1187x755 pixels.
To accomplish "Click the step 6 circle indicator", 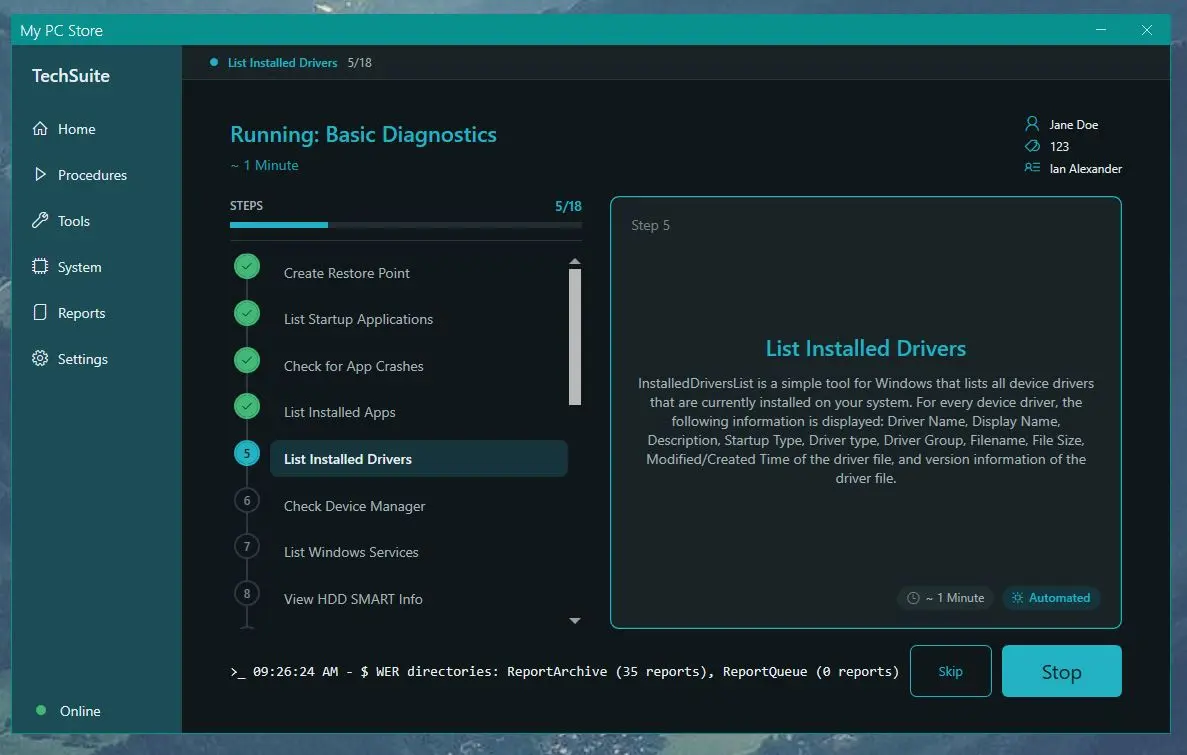I will tap(247, 501).
